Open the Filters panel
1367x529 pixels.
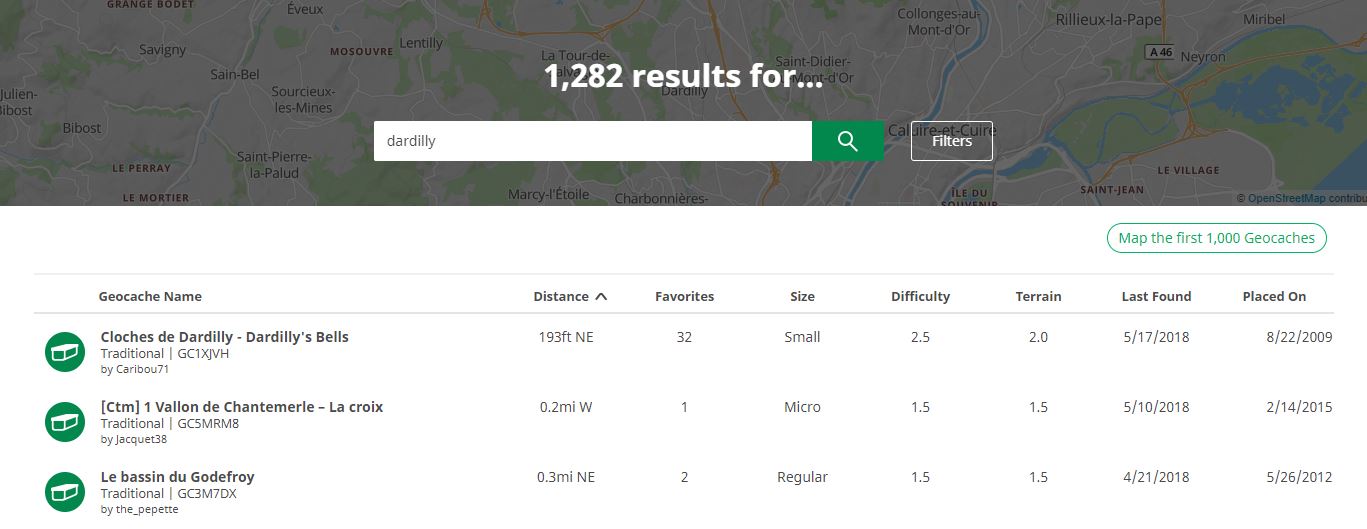pyautogui.click(x=951, y=141)
